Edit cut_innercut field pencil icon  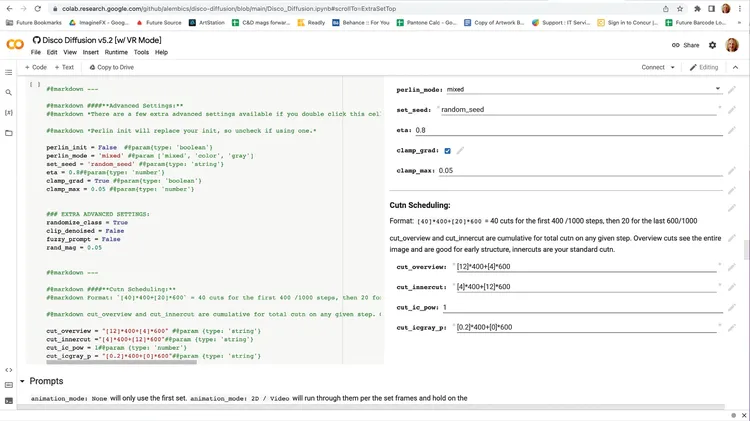coord(732,287)
